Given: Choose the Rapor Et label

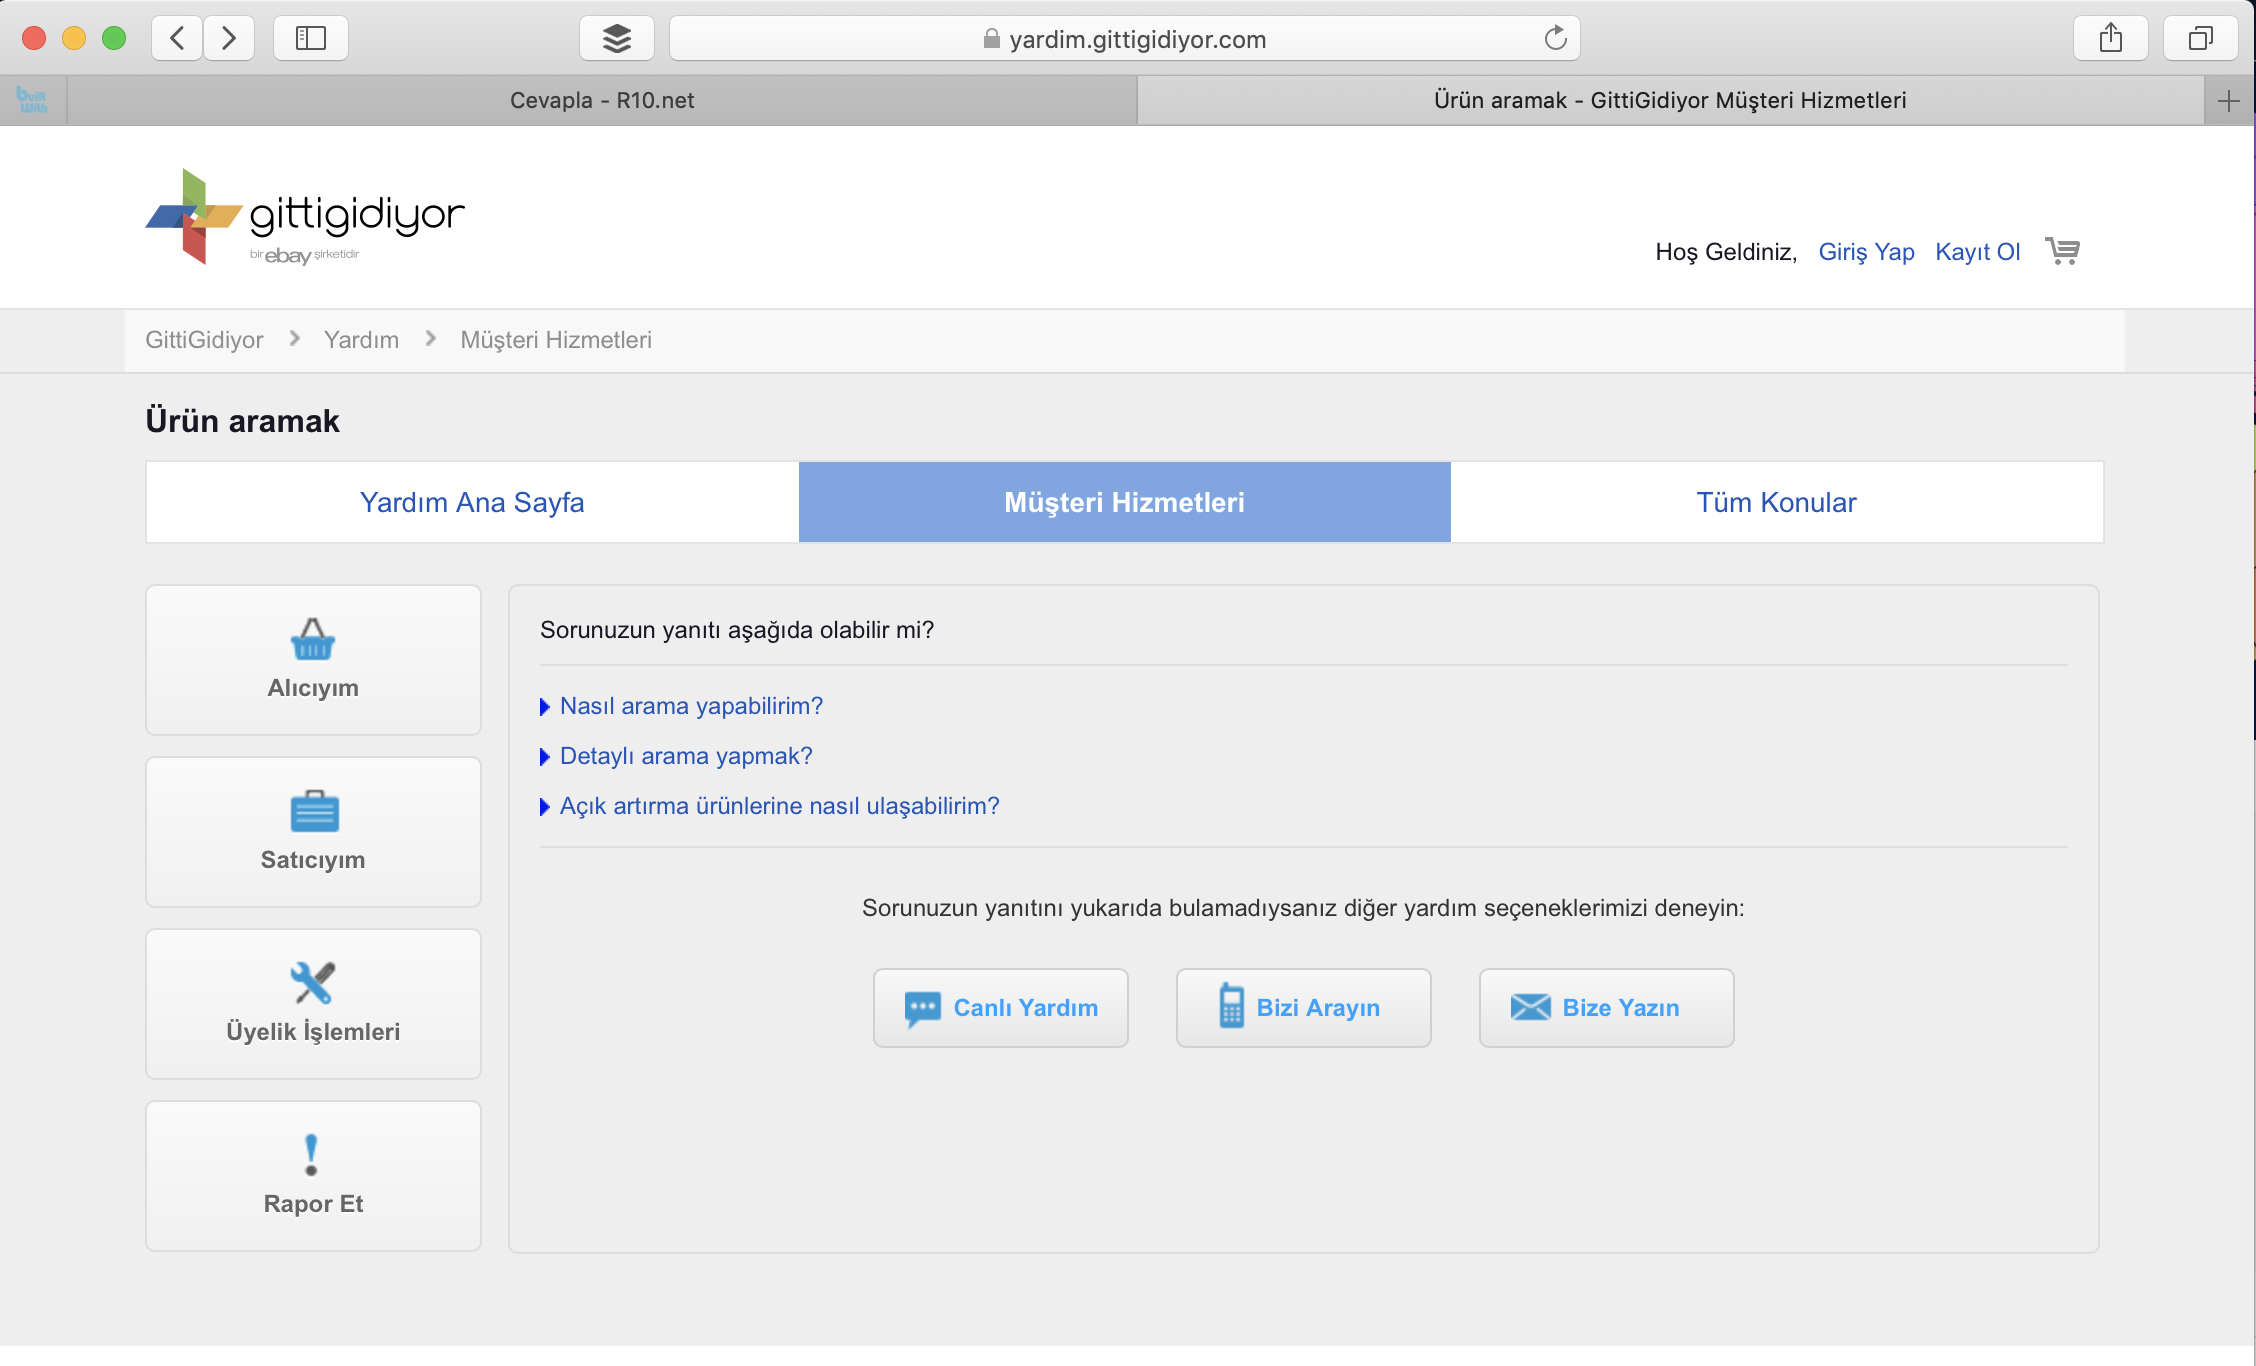Looking at the screenshot, I should tap(313, 1203).
